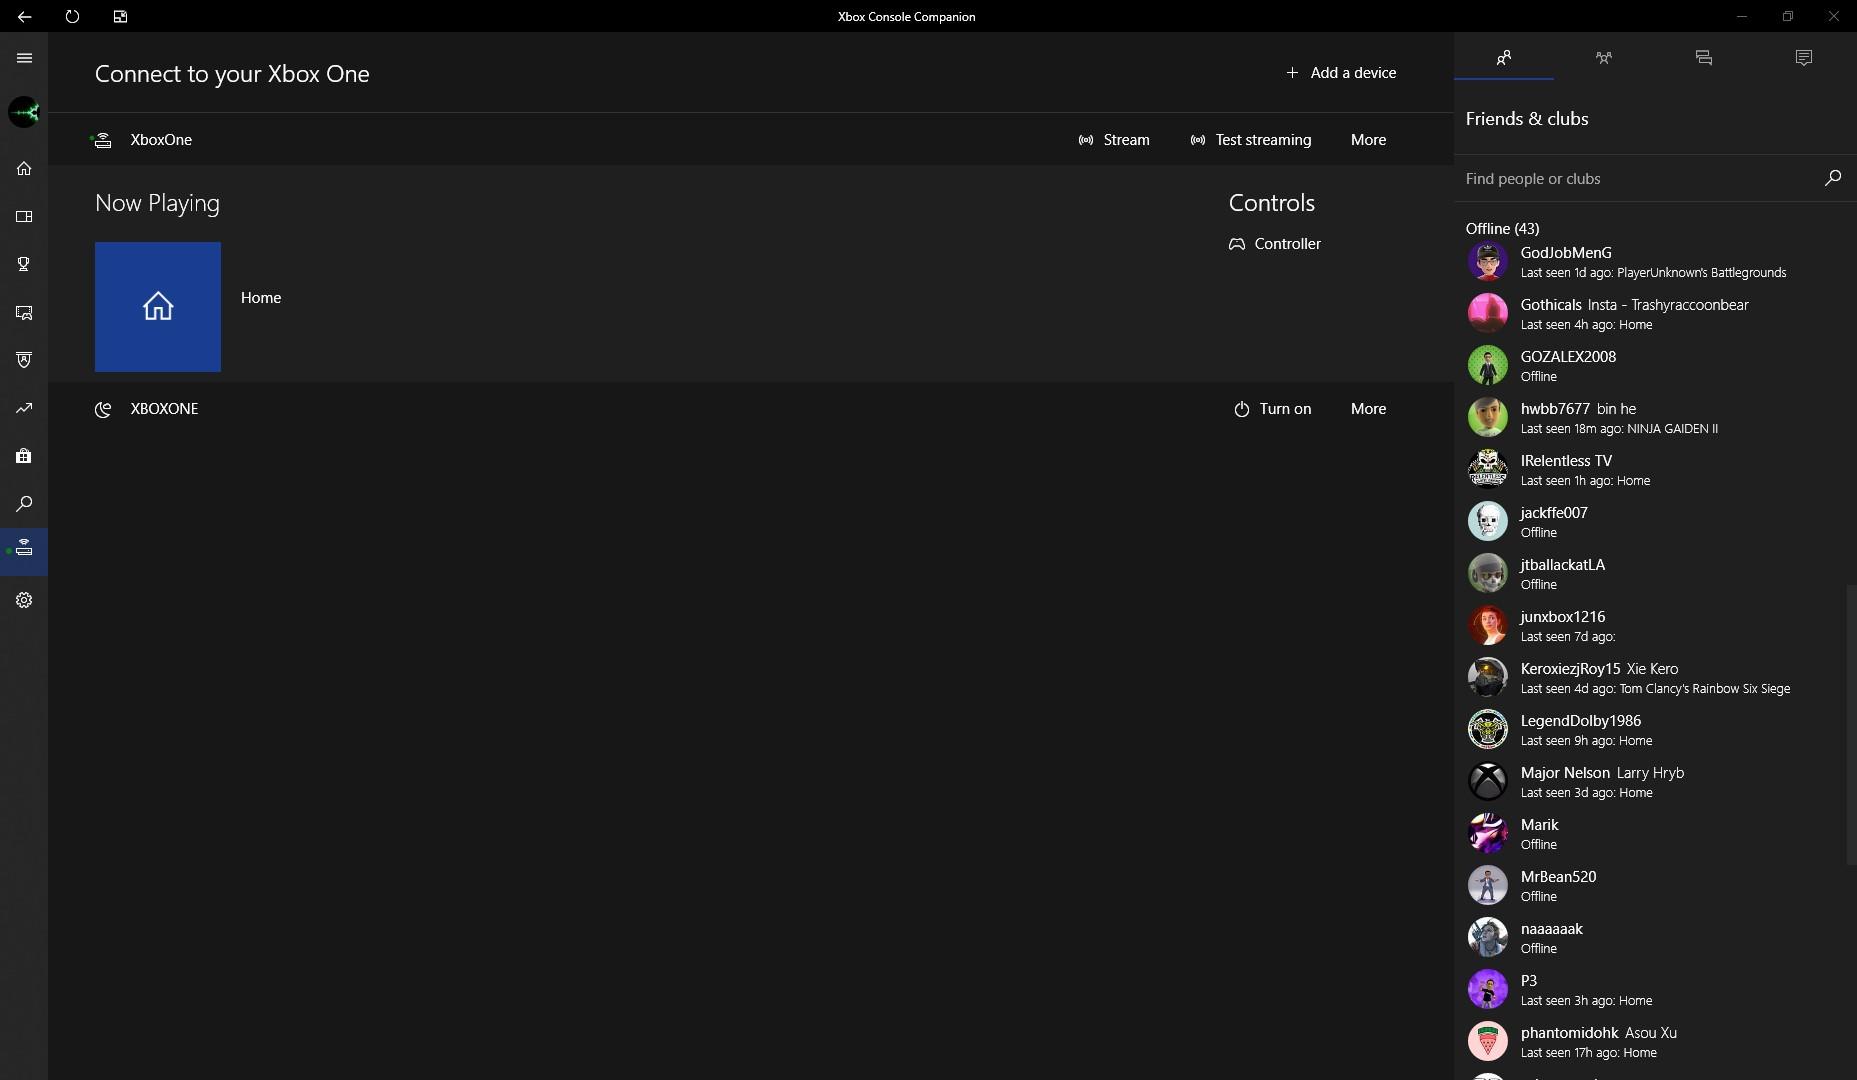The height and width of the screenshot is (1080, 1857).
Task: Open More options for XboxOne
Action: [x=1368, y=140]
